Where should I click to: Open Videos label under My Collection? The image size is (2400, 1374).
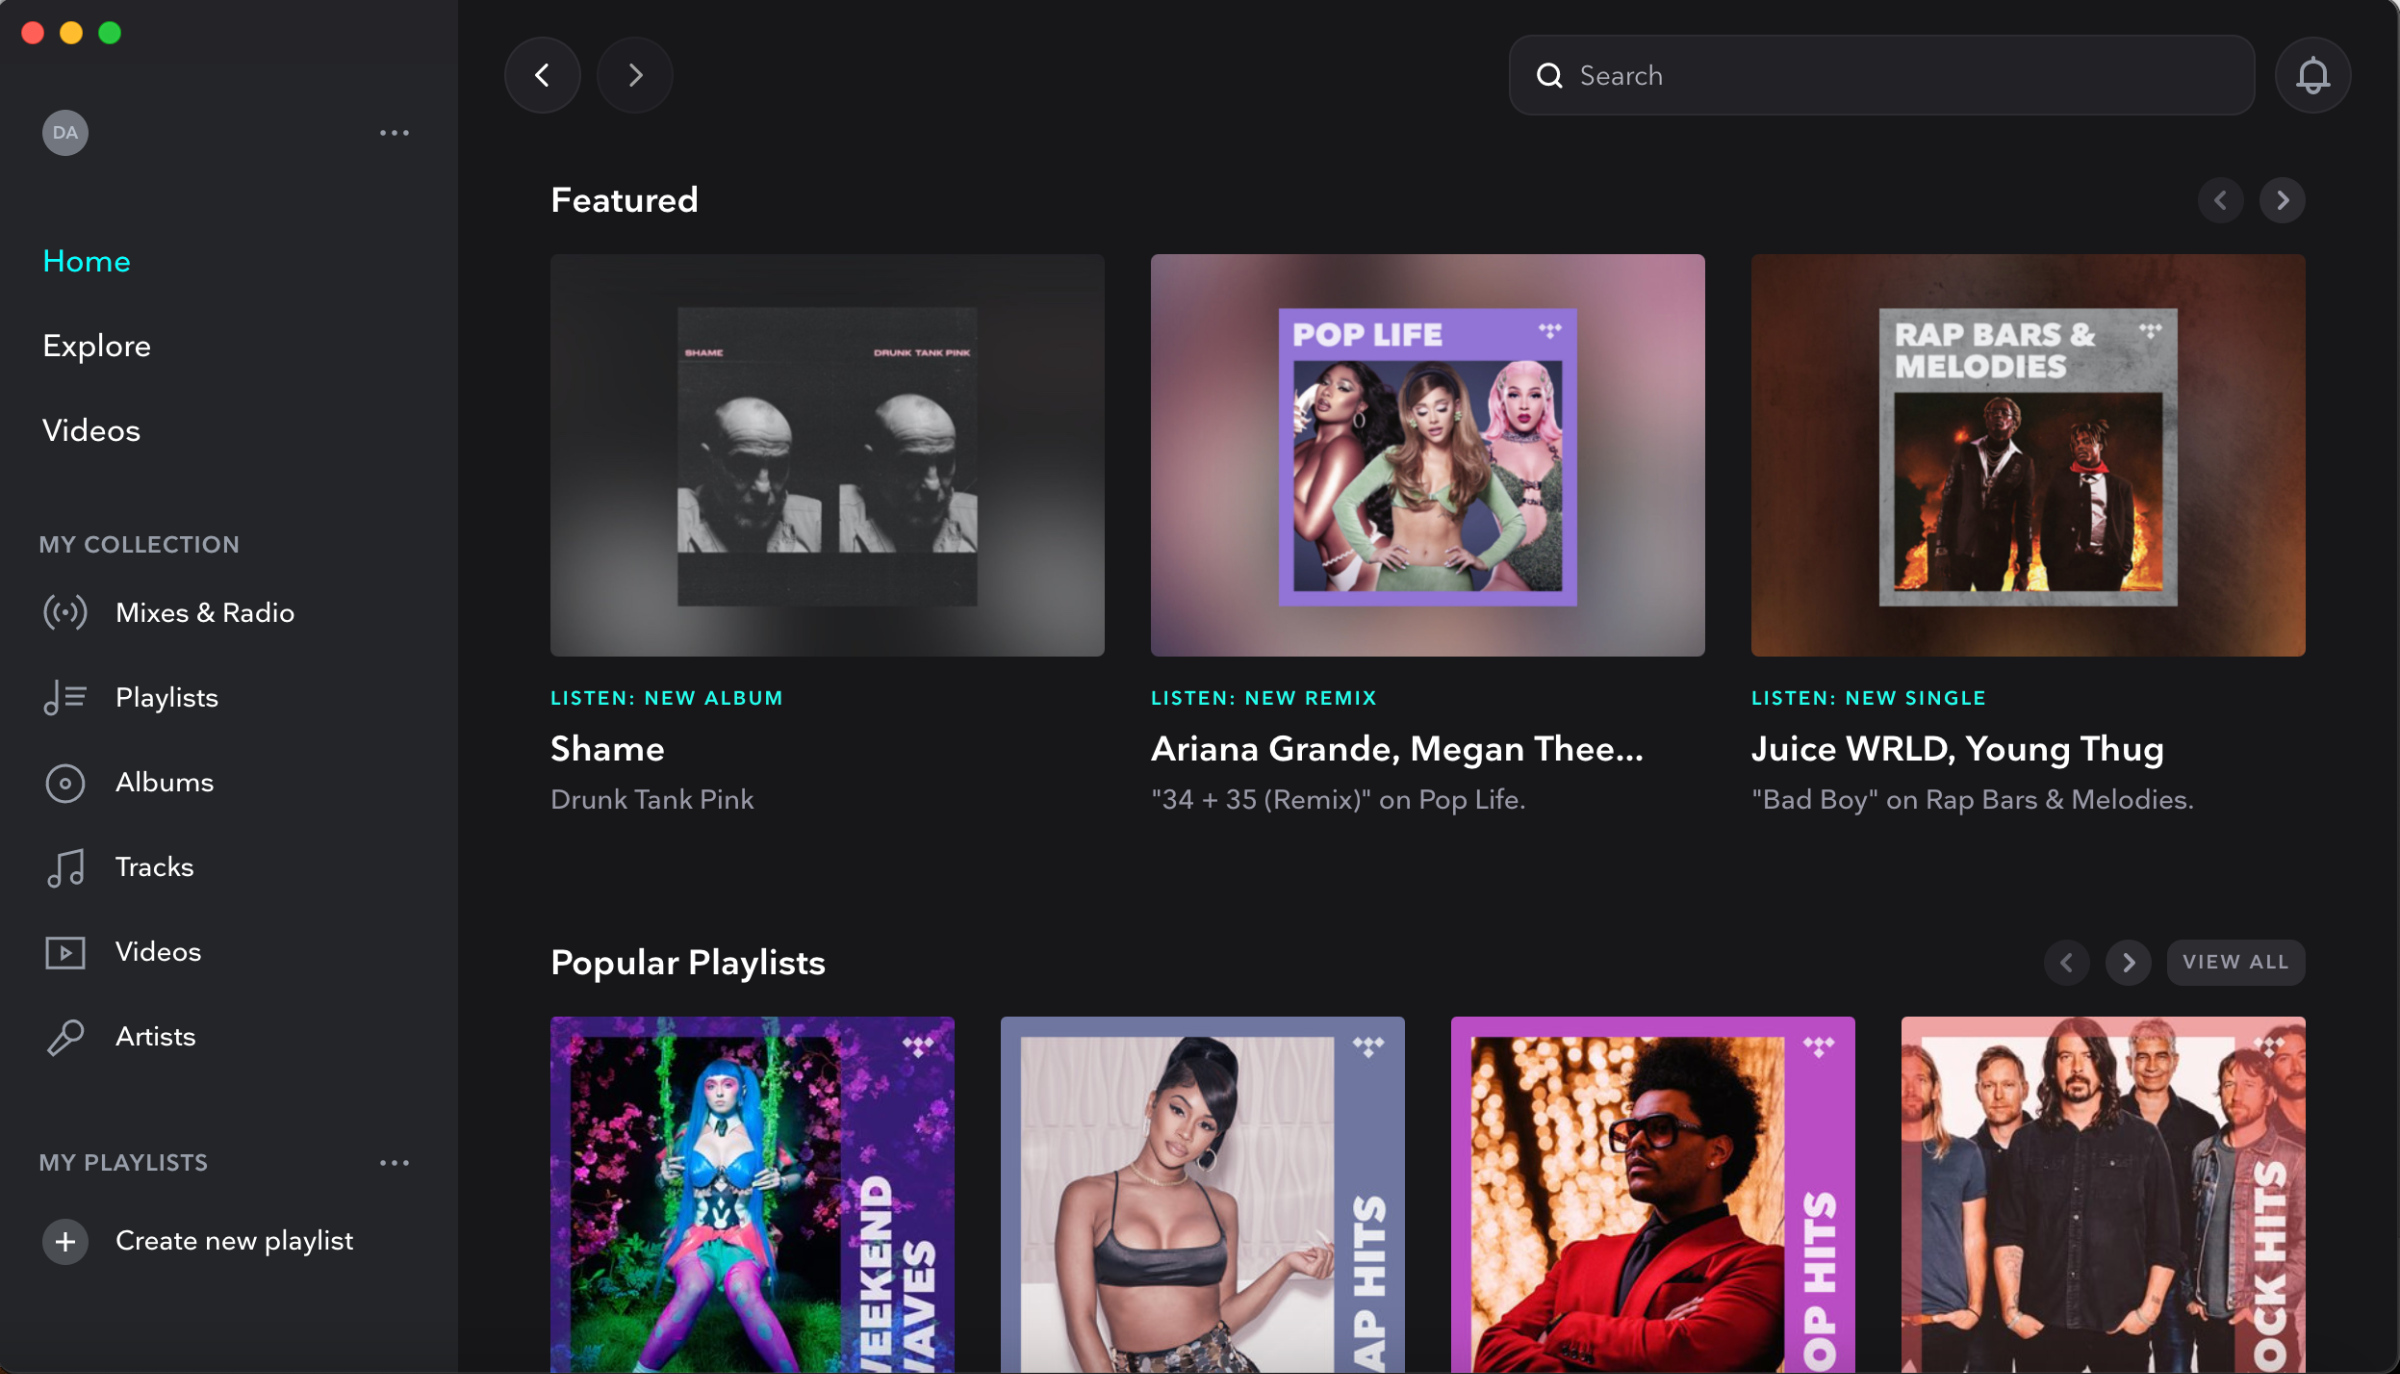pos(158,952)
